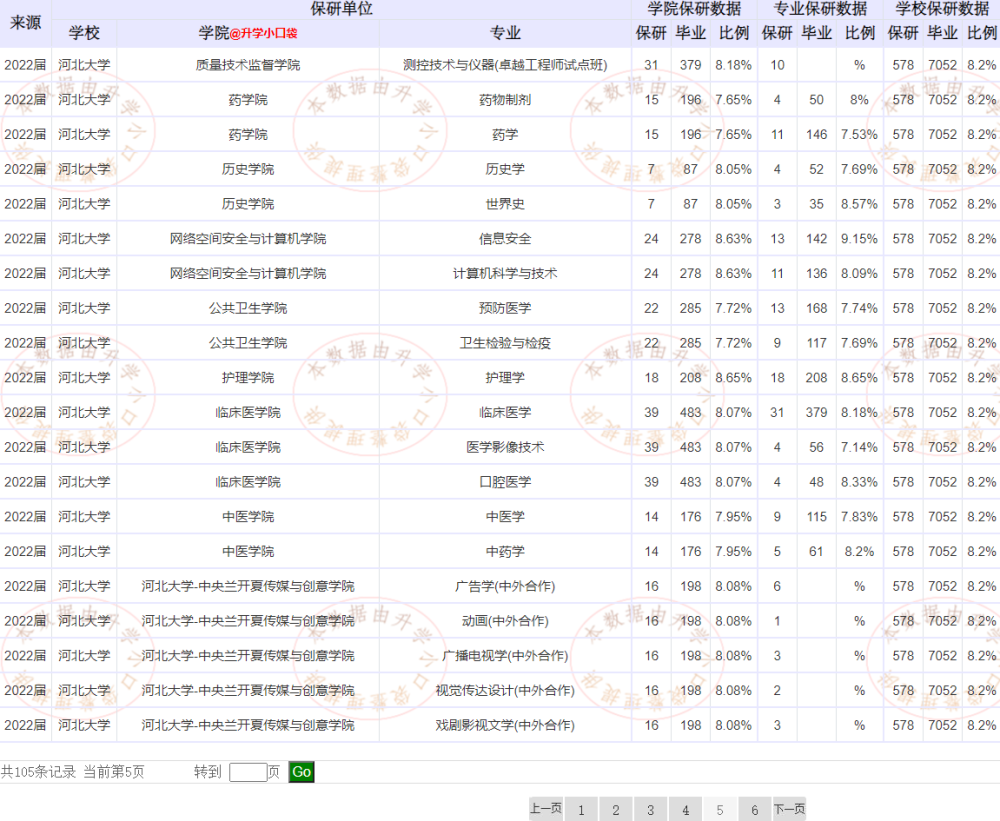
Task: Go to page 1
Action: 581,810
